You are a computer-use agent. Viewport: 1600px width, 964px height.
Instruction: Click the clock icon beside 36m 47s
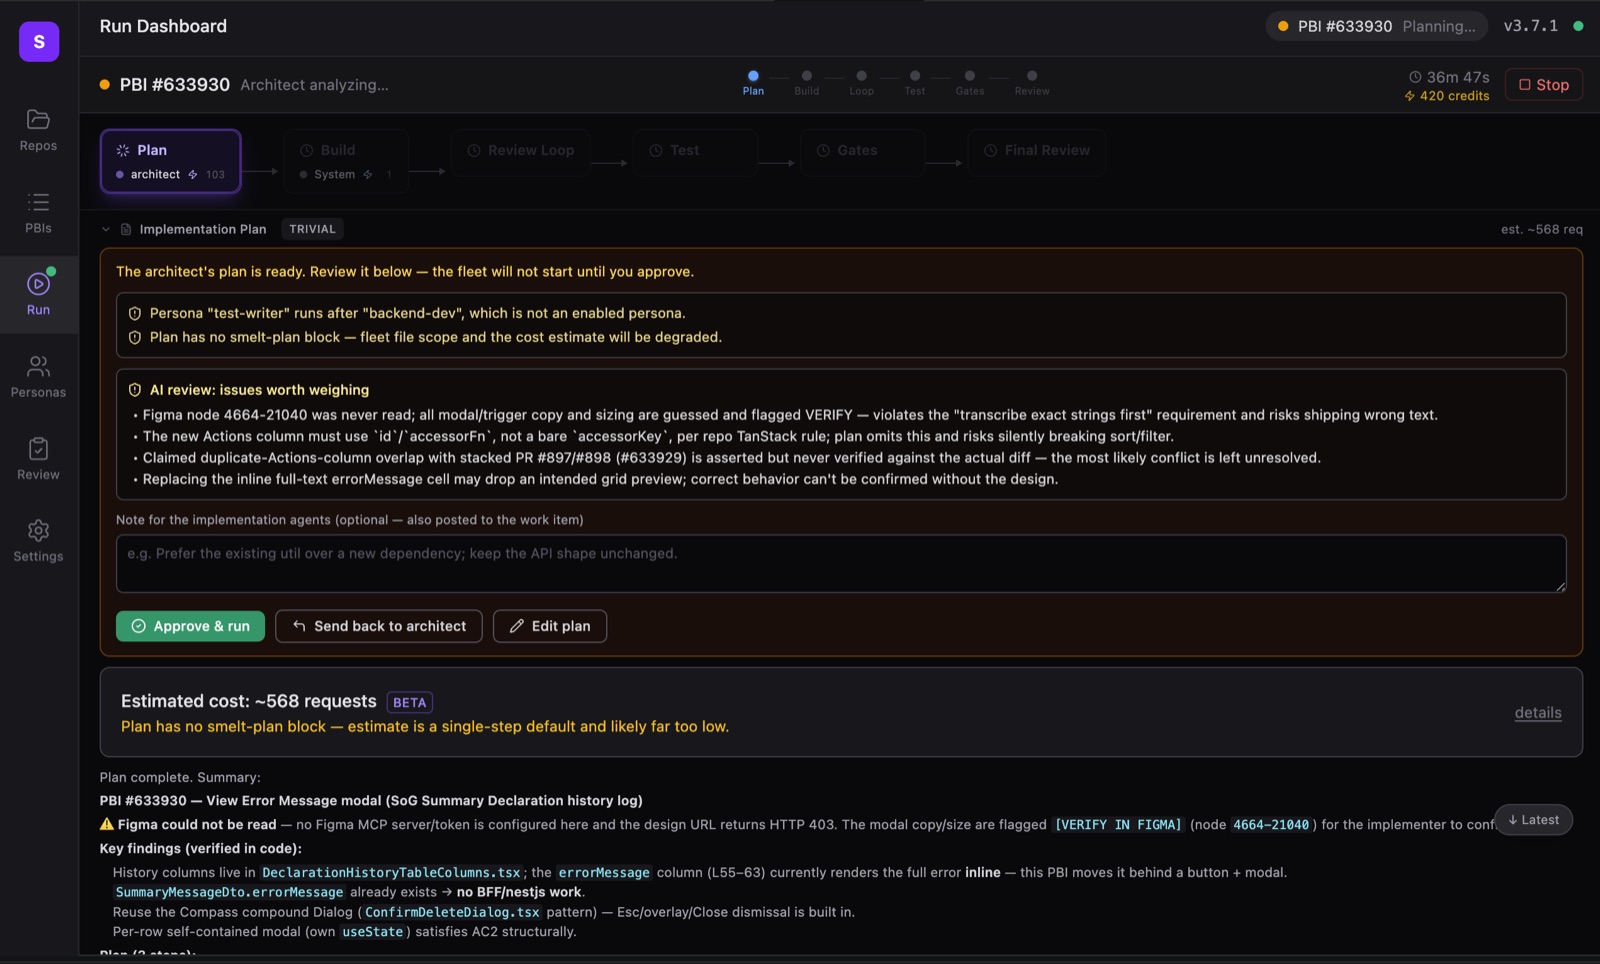pos(1415,77)
